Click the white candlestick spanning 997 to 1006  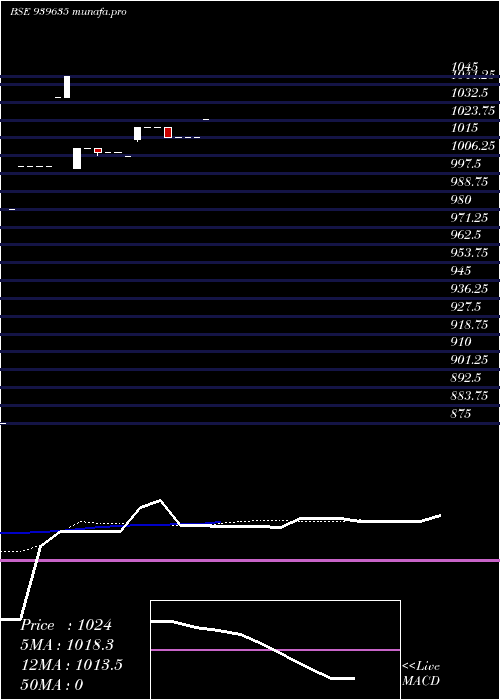(77, 158)
